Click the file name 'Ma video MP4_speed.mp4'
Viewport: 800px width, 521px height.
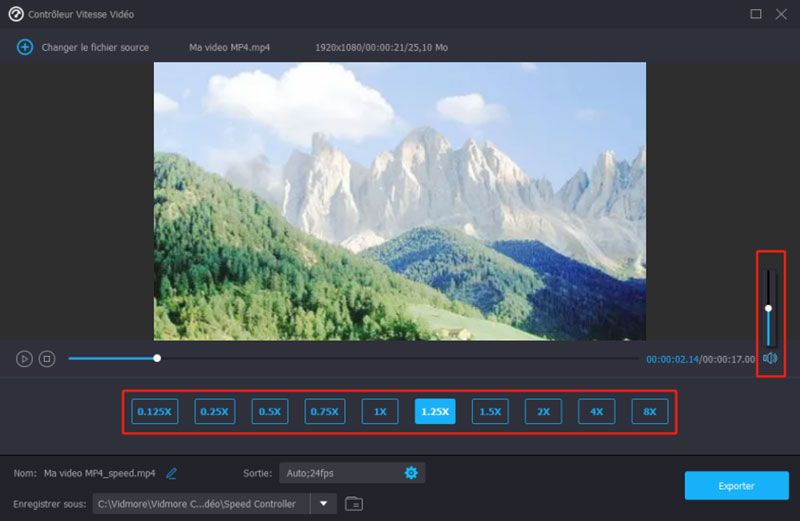(99, 474)
